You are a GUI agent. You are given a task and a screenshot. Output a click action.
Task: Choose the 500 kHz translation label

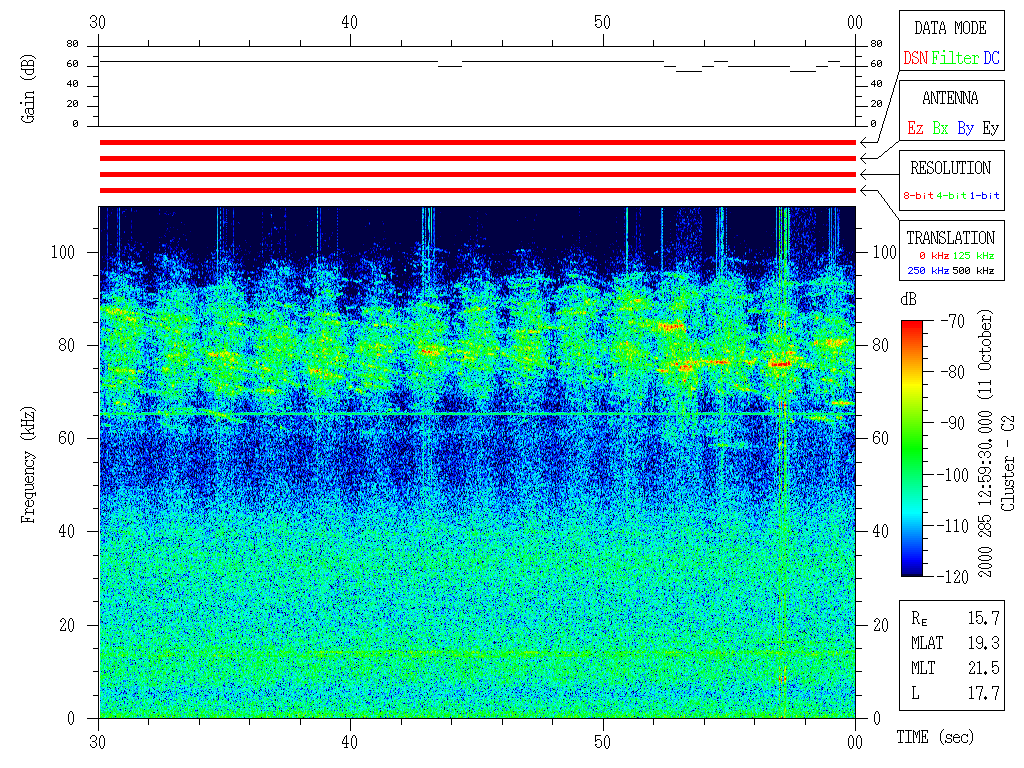coord(974,270)
